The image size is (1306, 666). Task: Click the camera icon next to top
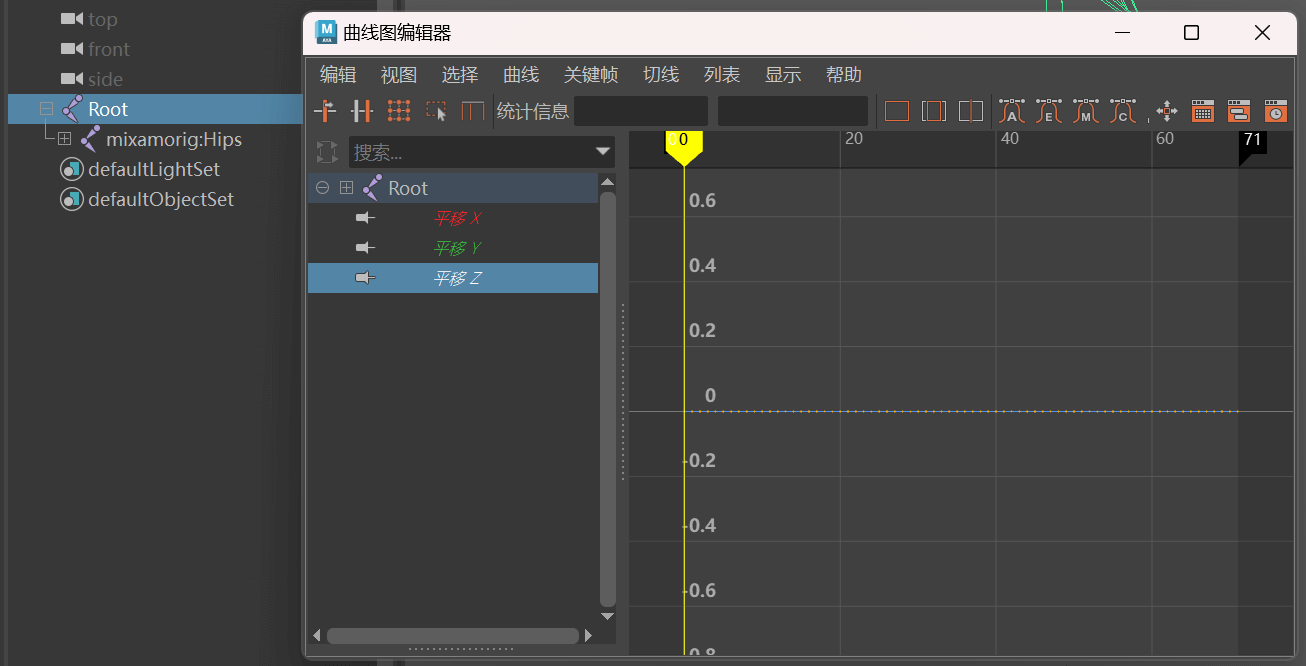[71, 19]
